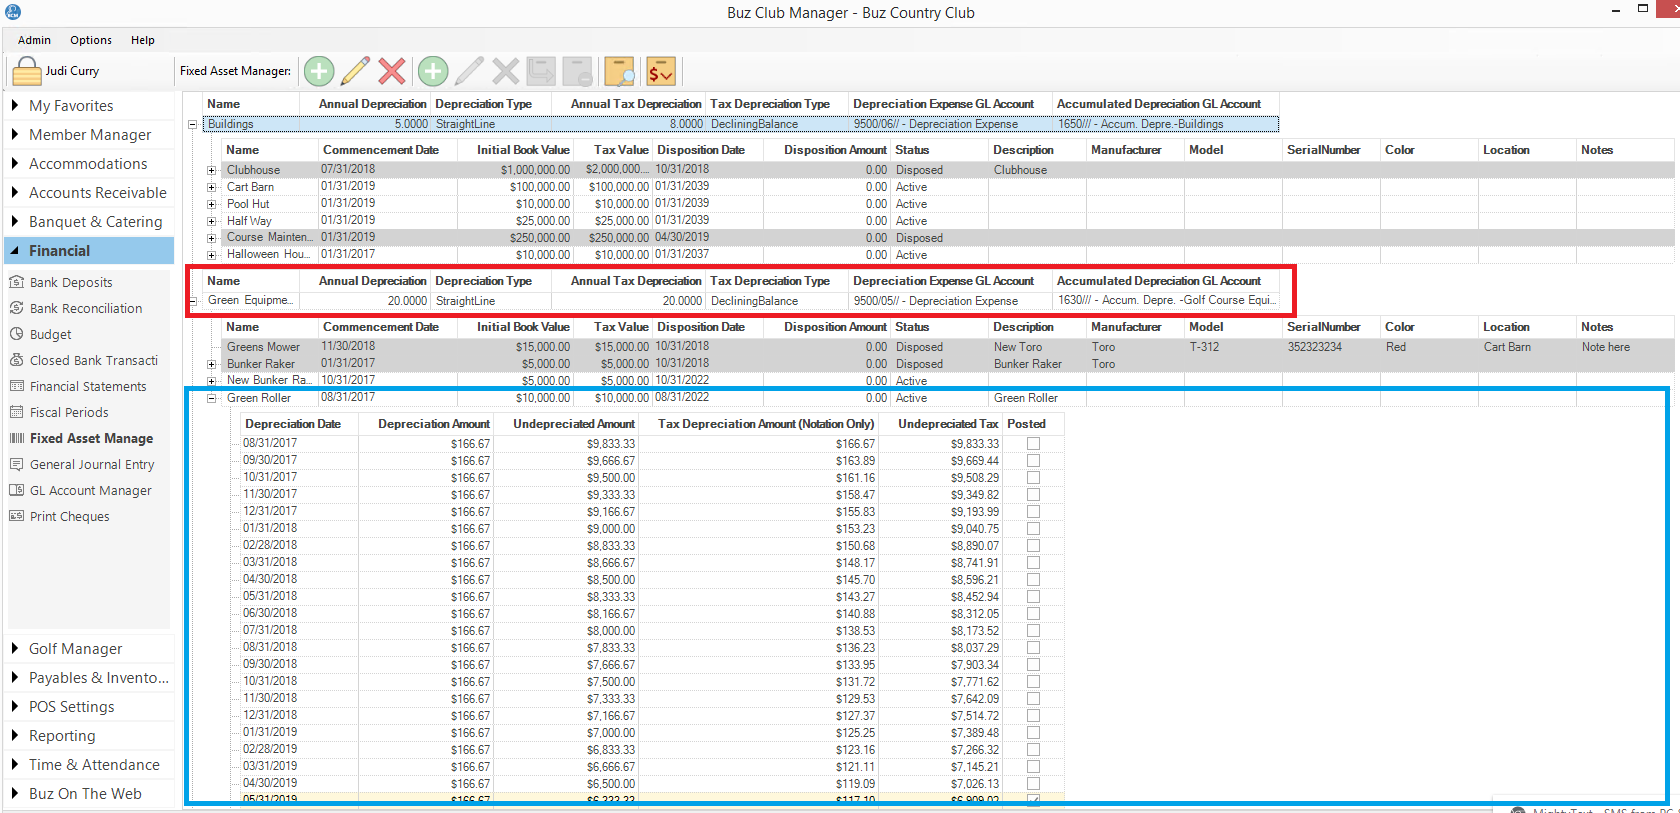Check Posted box for 01/31/2018 depreciation row
This screenshot has width=1680, height=813.
coord(1033,529)
